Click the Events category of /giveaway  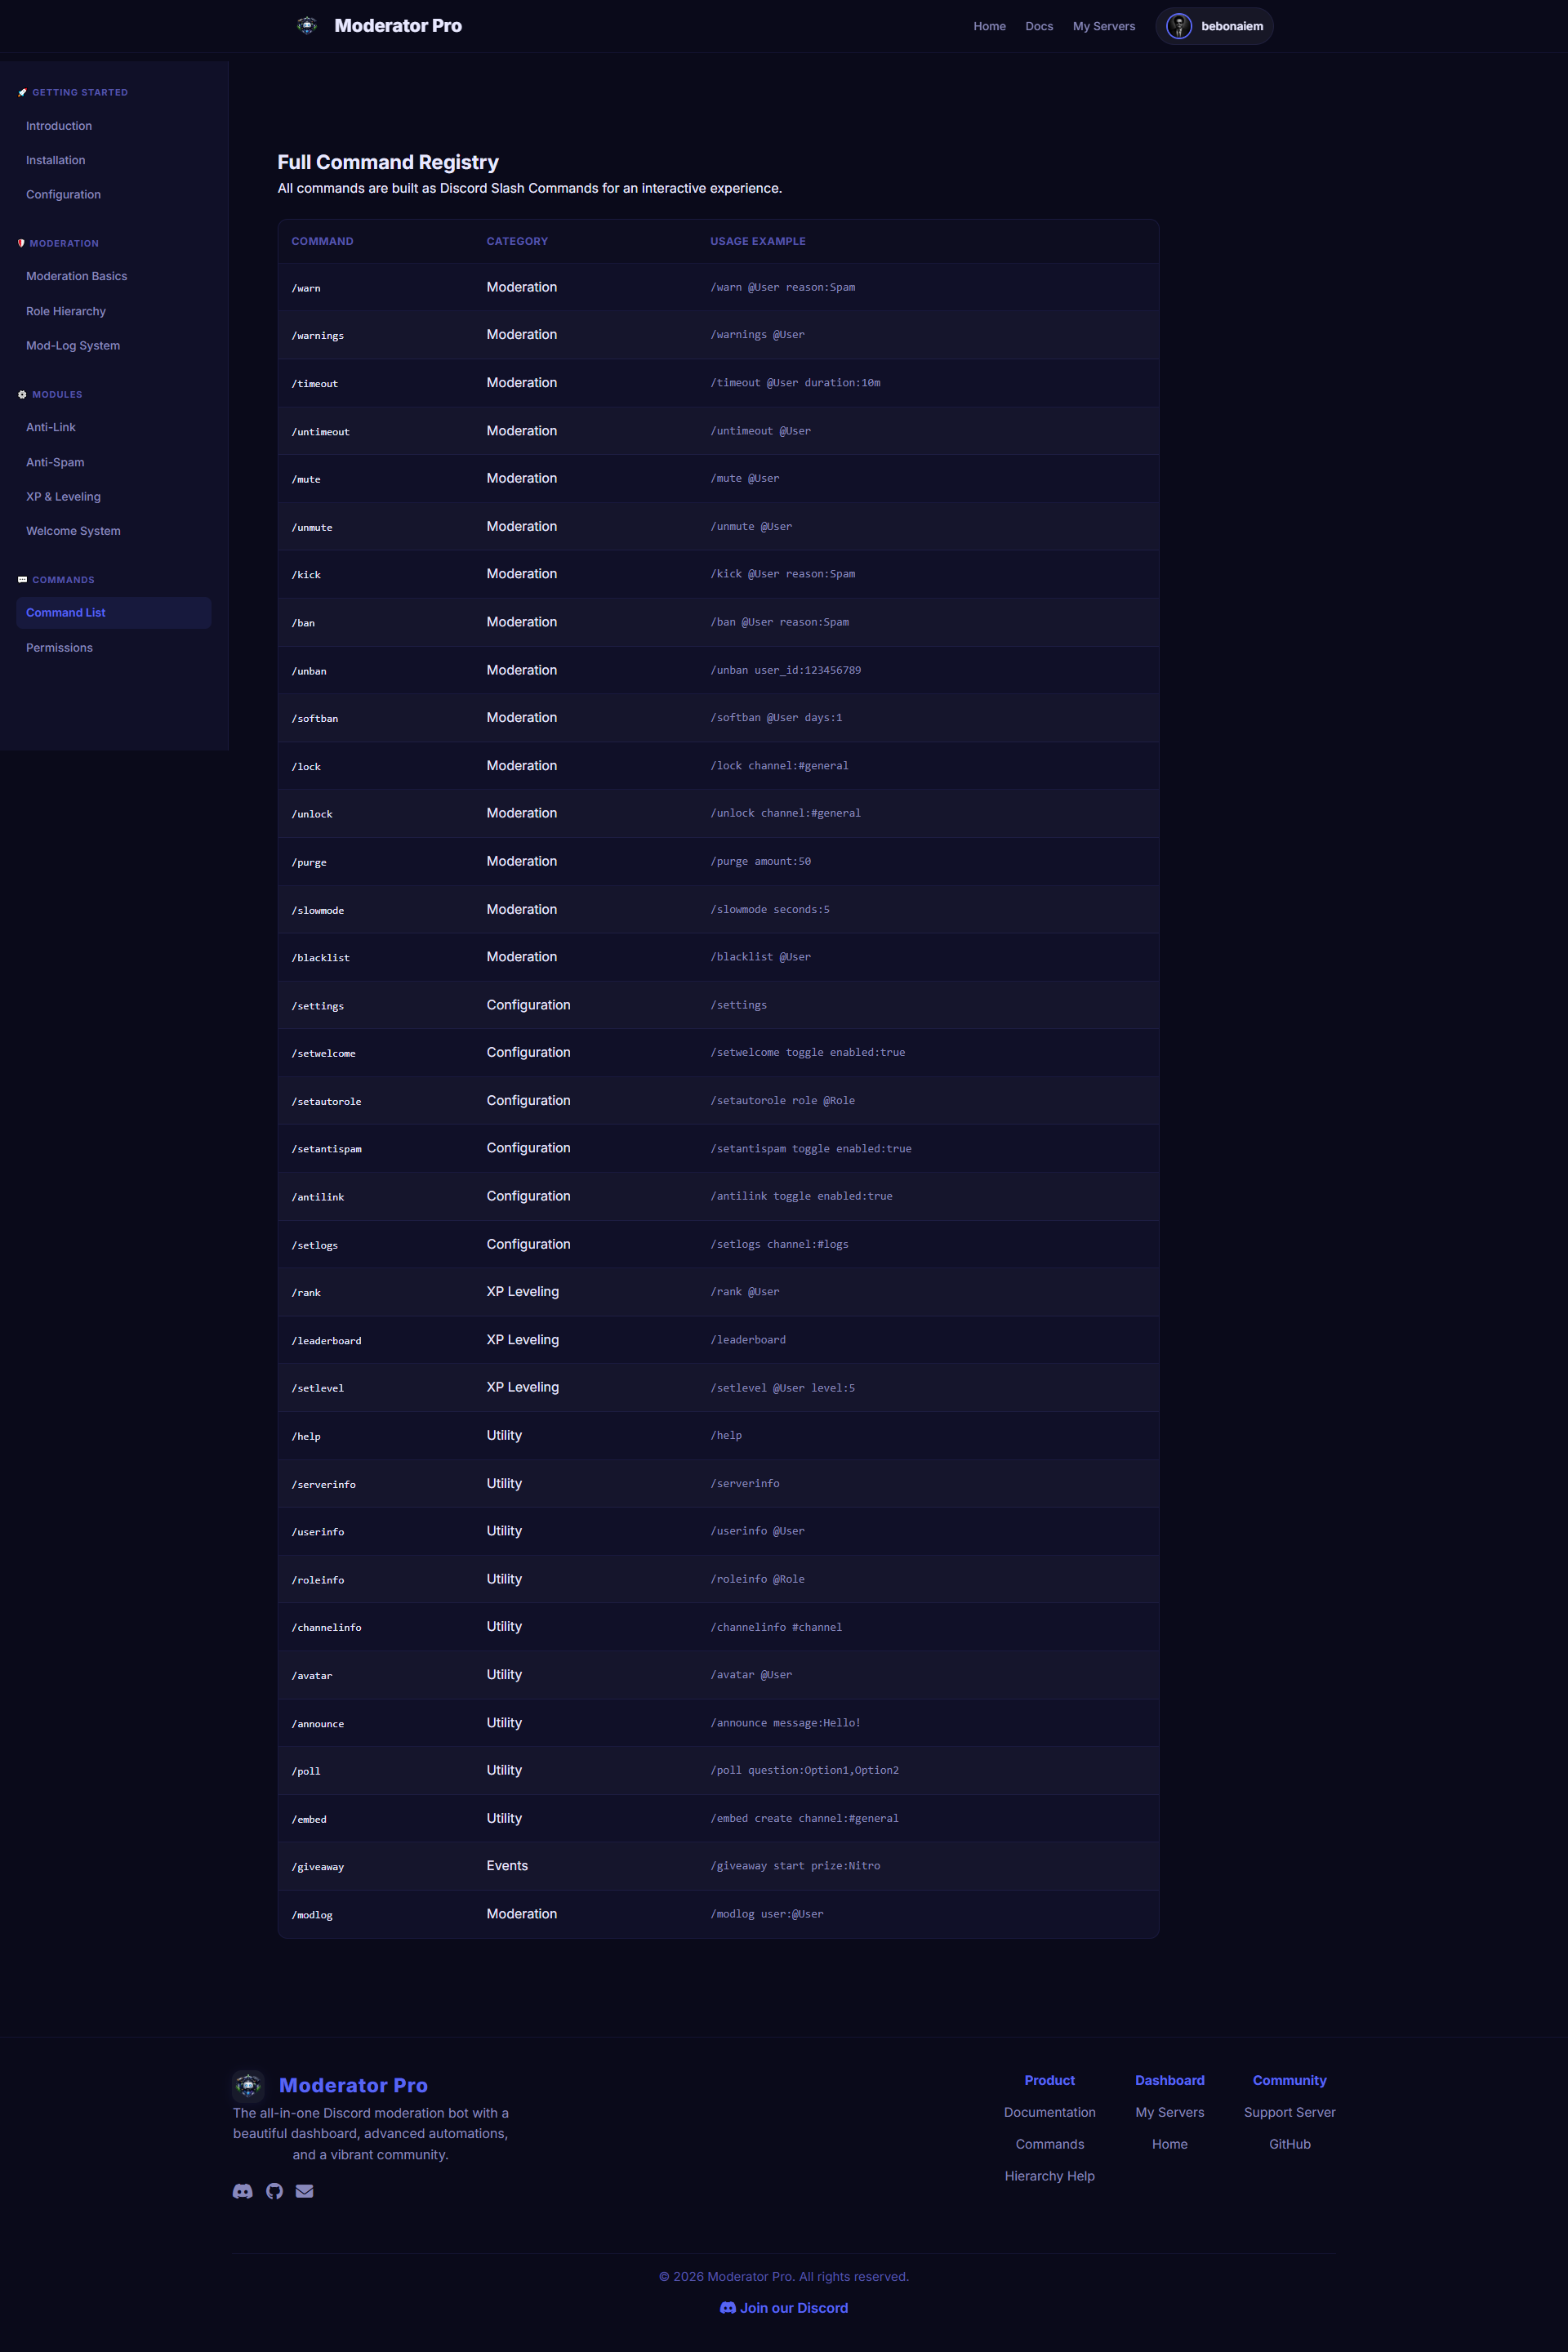coord(507,1866)
